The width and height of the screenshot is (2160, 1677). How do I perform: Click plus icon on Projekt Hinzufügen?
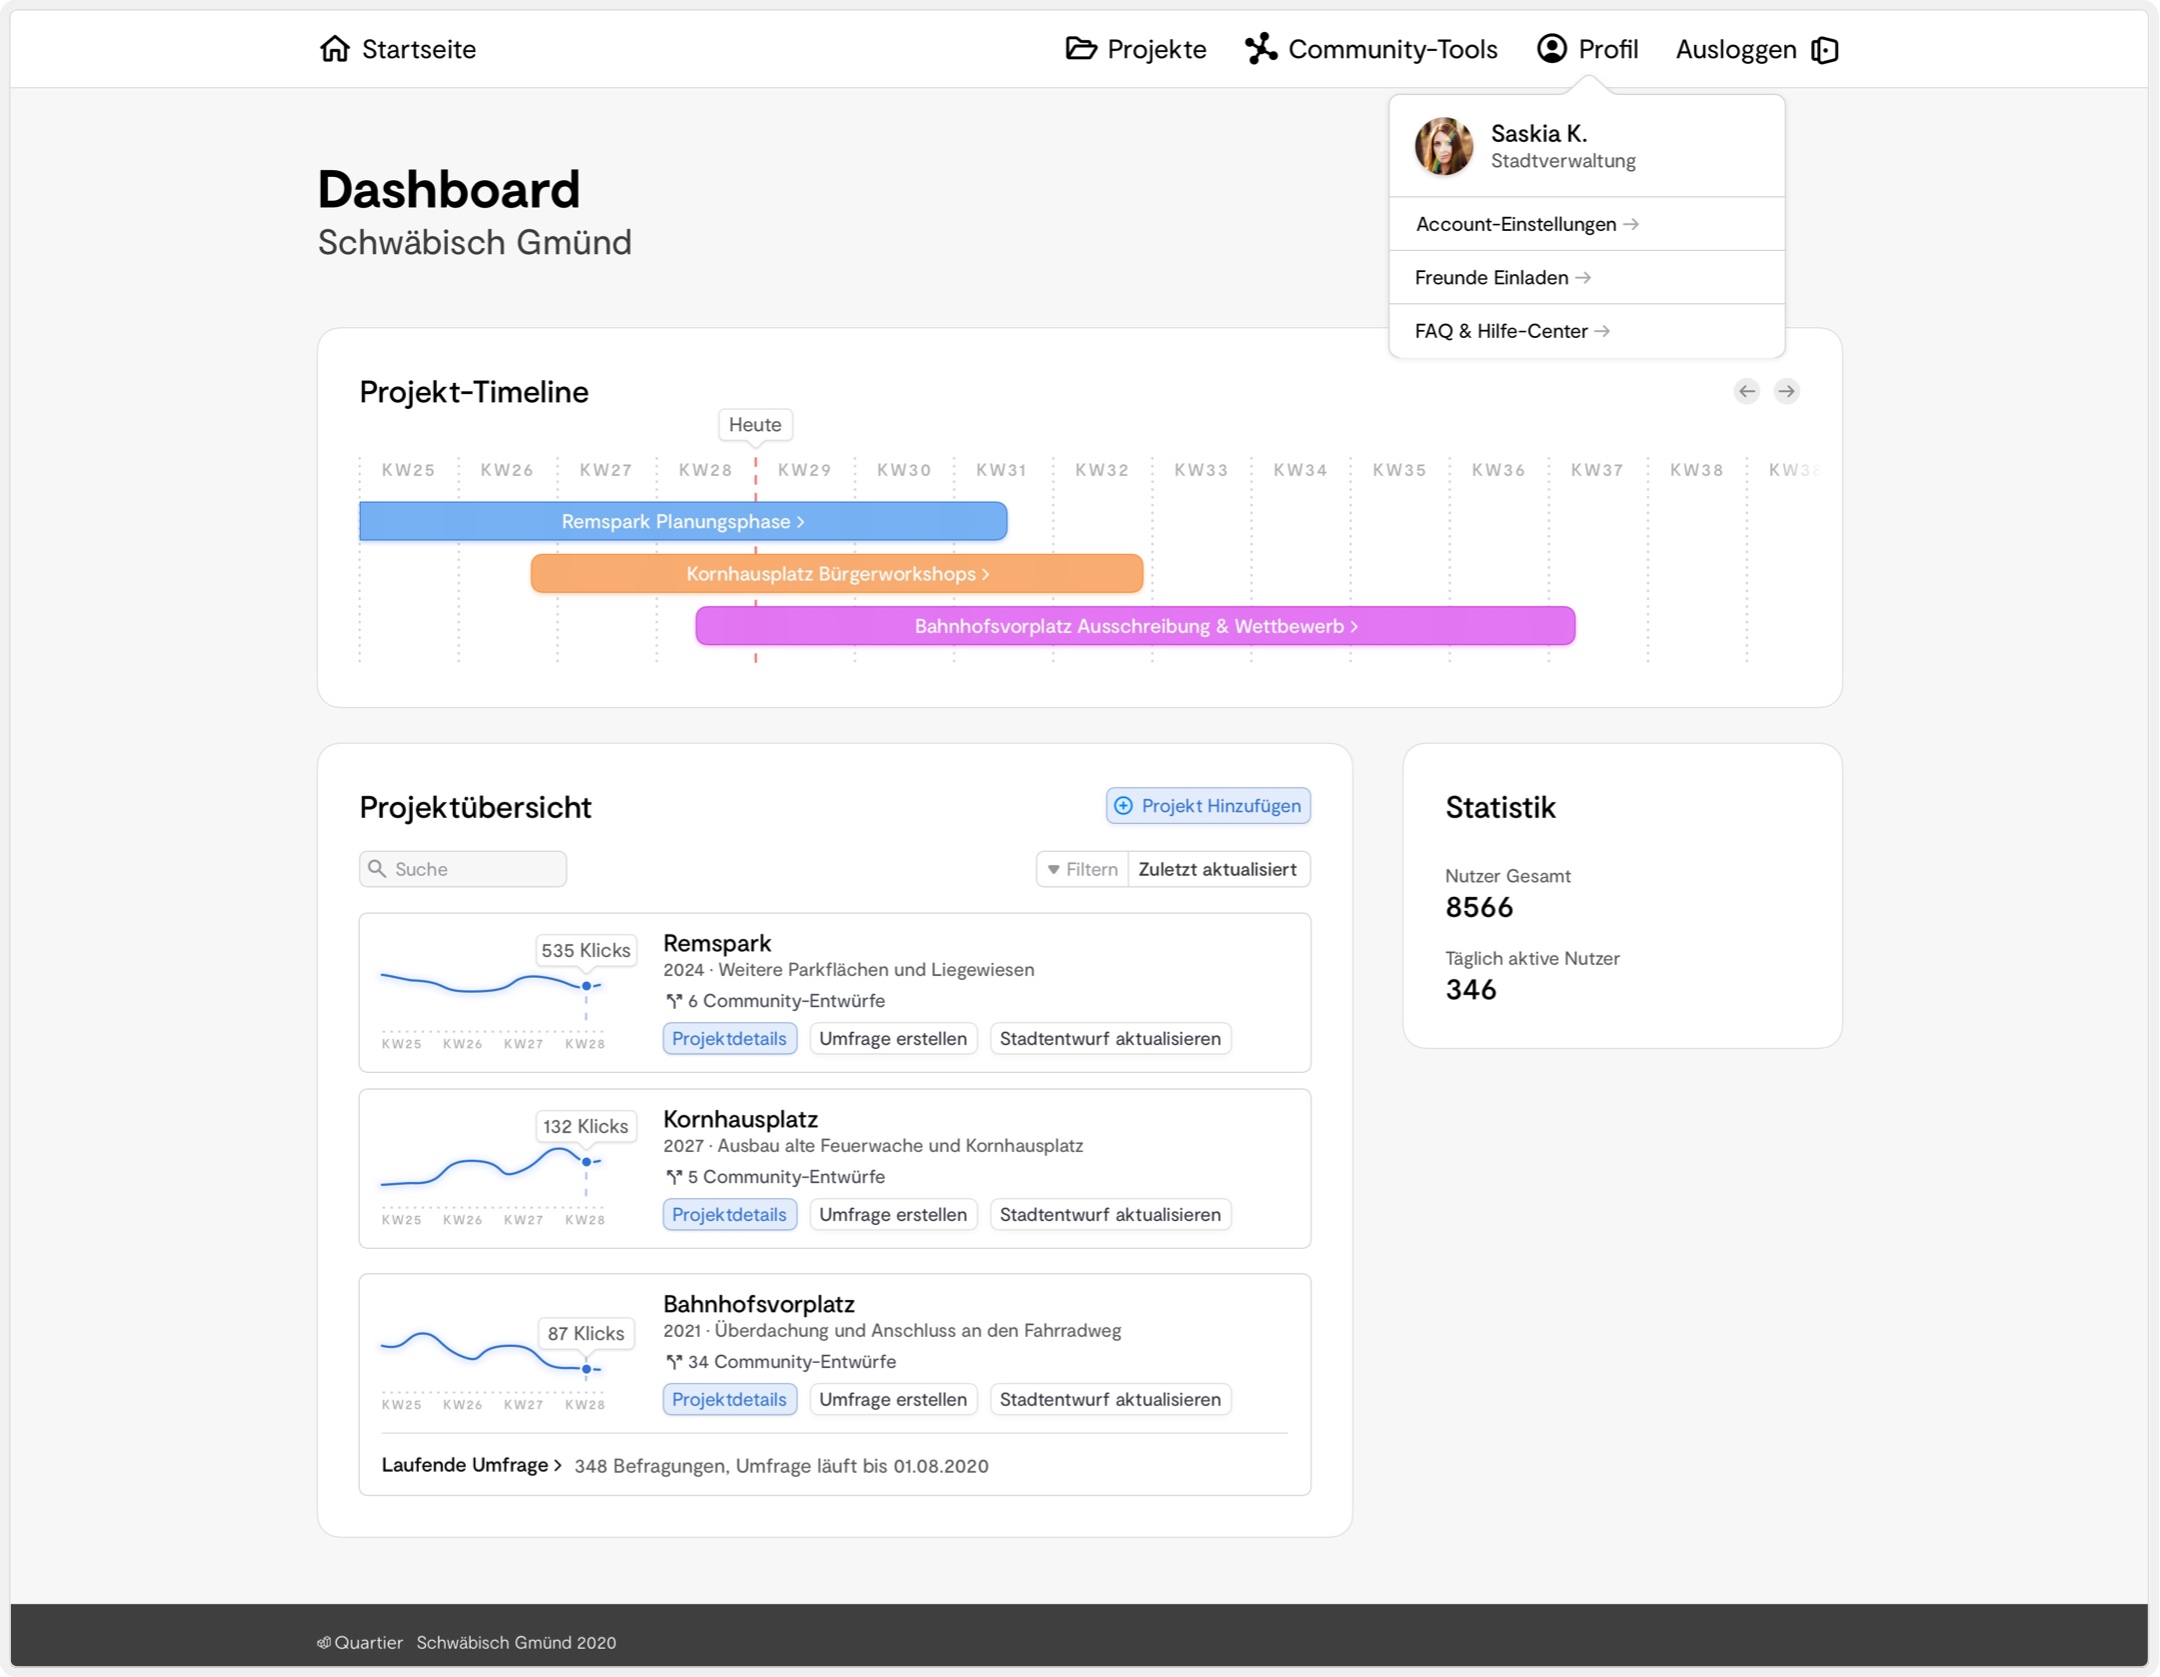tap(1123, 806)
